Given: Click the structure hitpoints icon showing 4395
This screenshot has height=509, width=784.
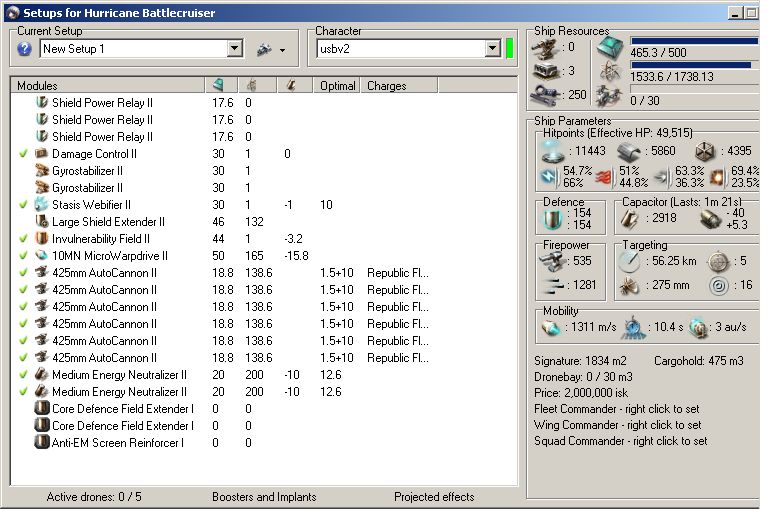Looking at the screenshot, I should (x=704, y=152).
